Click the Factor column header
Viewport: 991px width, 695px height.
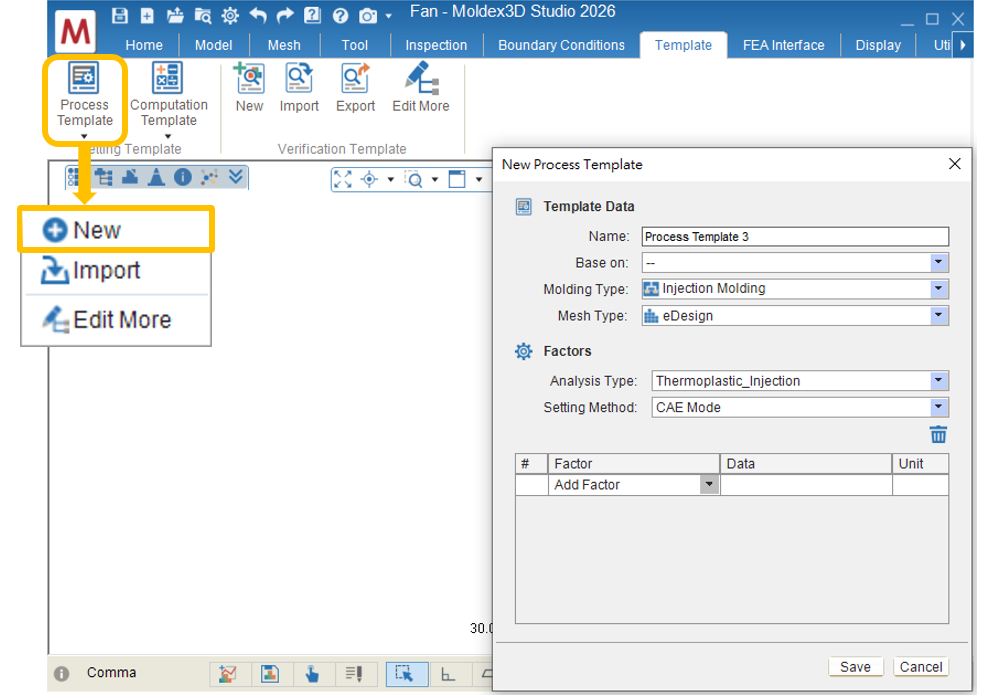(634, 464)
